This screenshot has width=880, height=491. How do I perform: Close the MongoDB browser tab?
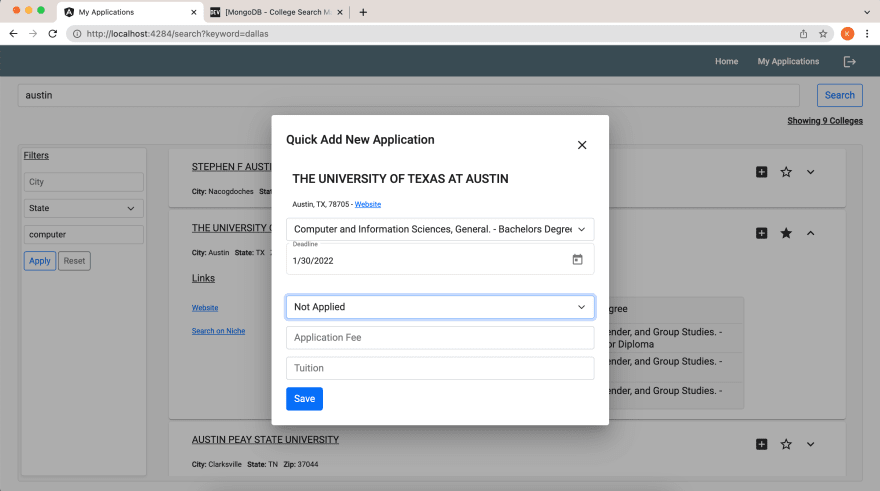point(340,12)
